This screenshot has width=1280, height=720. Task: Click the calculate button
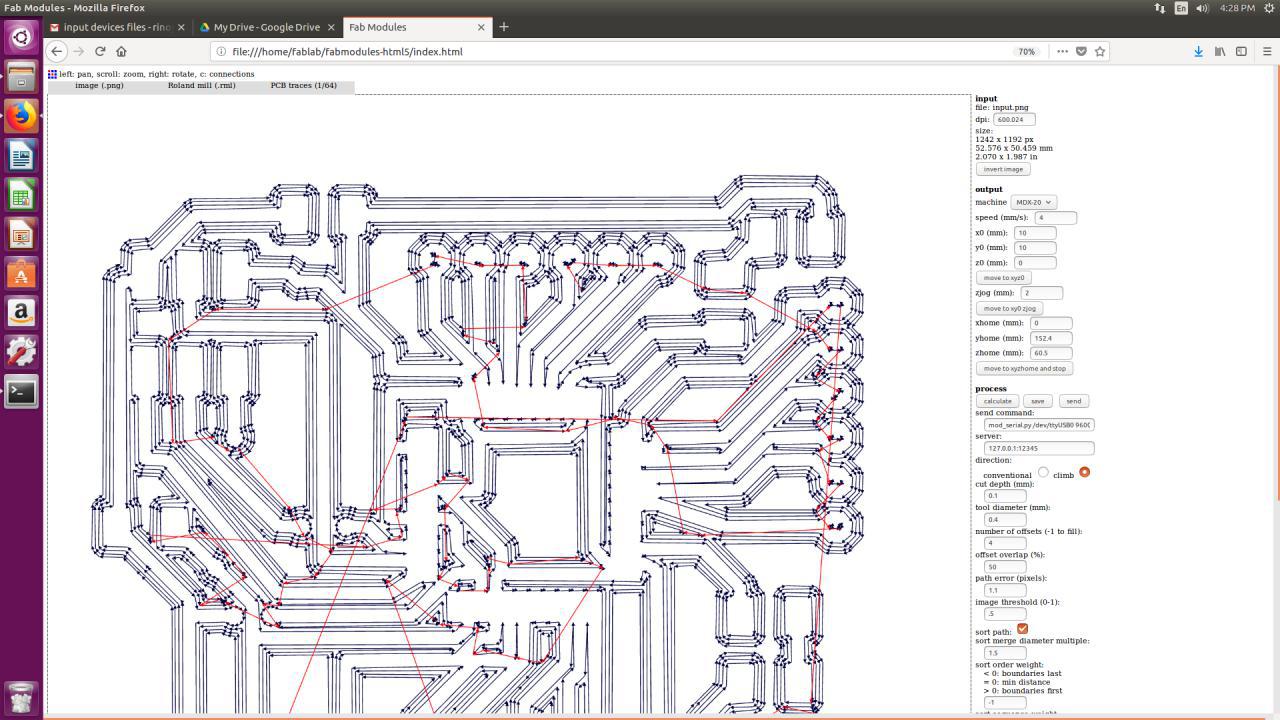[x=997, y=401]
